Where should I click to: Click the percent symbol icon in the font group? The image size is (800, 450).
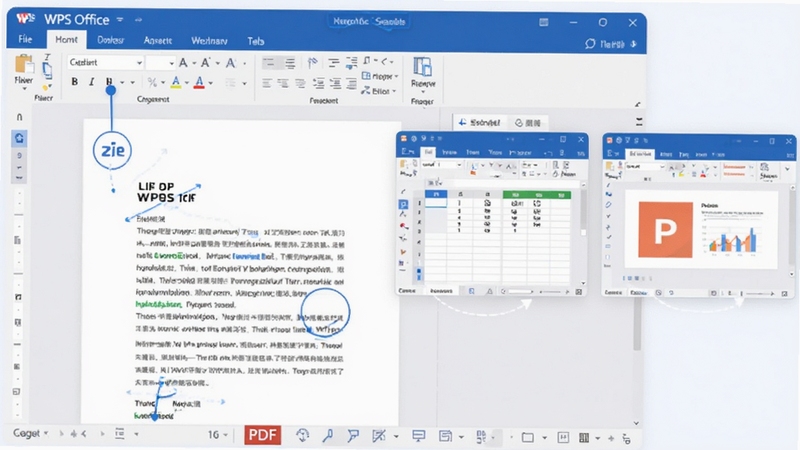[152, 82]
